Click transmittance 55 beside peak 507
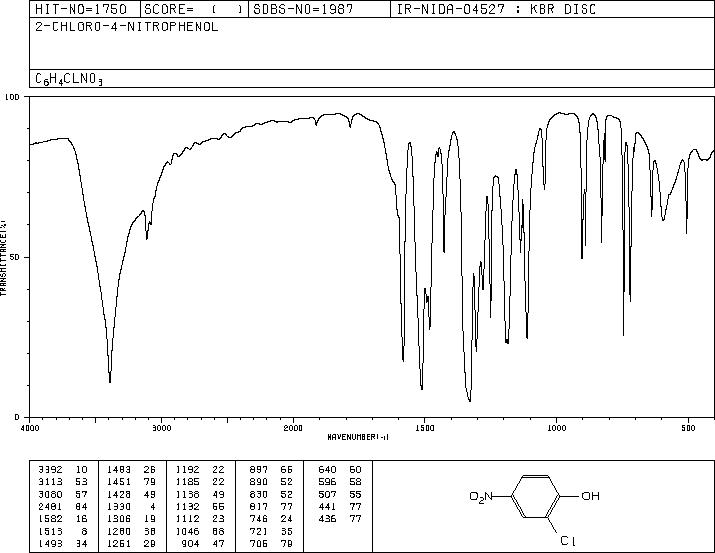Screen dimensions: 715x553 (355, 494)
